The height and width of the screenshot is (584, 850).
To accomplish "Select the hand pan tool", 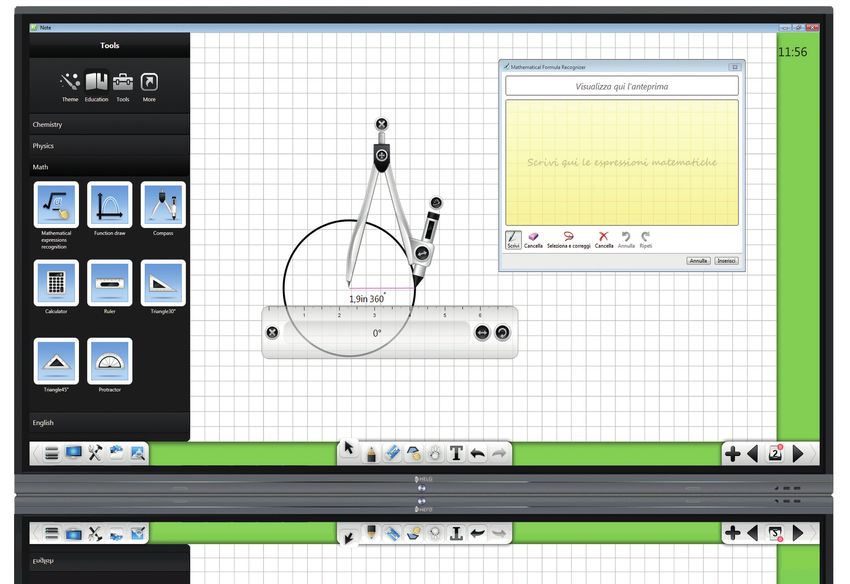I will pyautogui.click(x=435, y=453).
